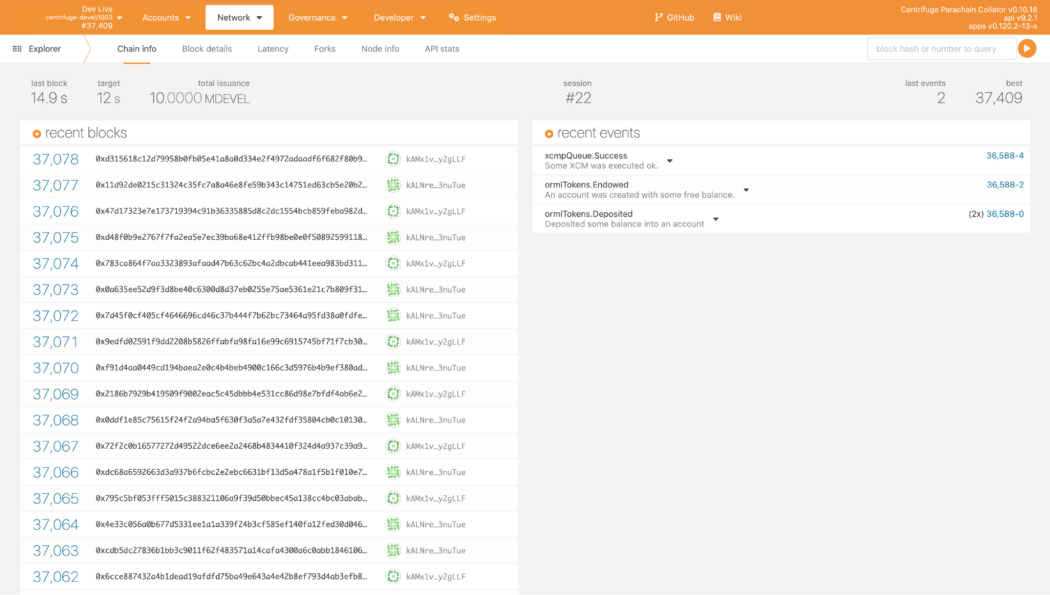Click hash of block 37,077
Screen dimensions: 1050x595
coord(231,185)
